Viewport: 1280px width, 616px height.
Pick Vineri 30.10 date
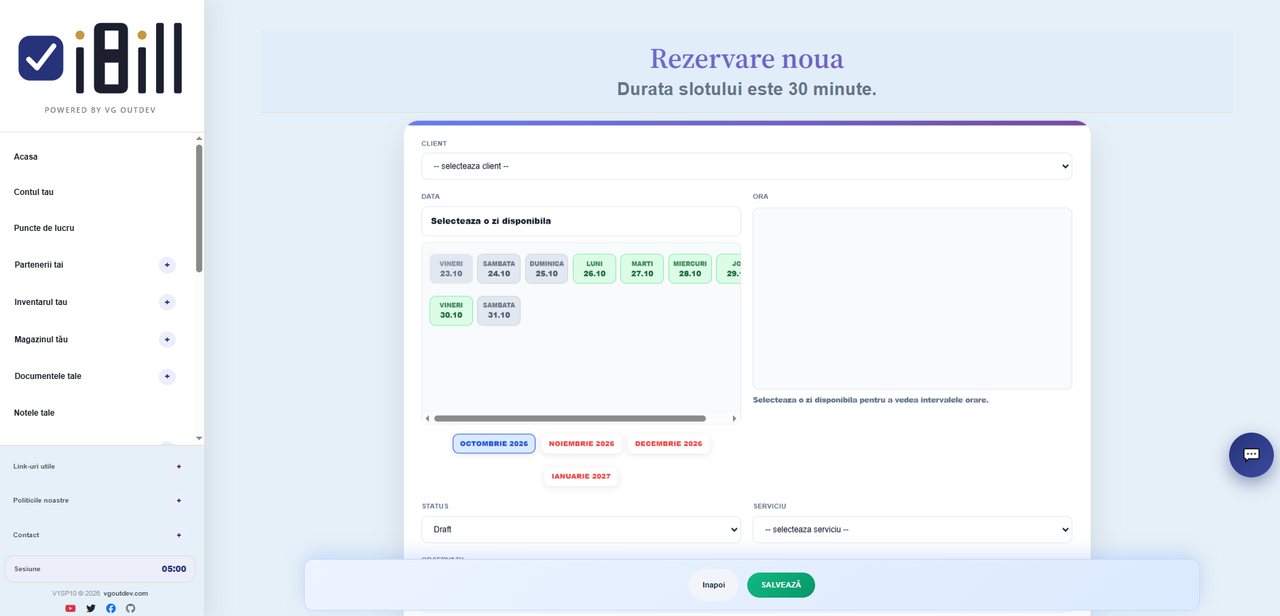[451, 311]
